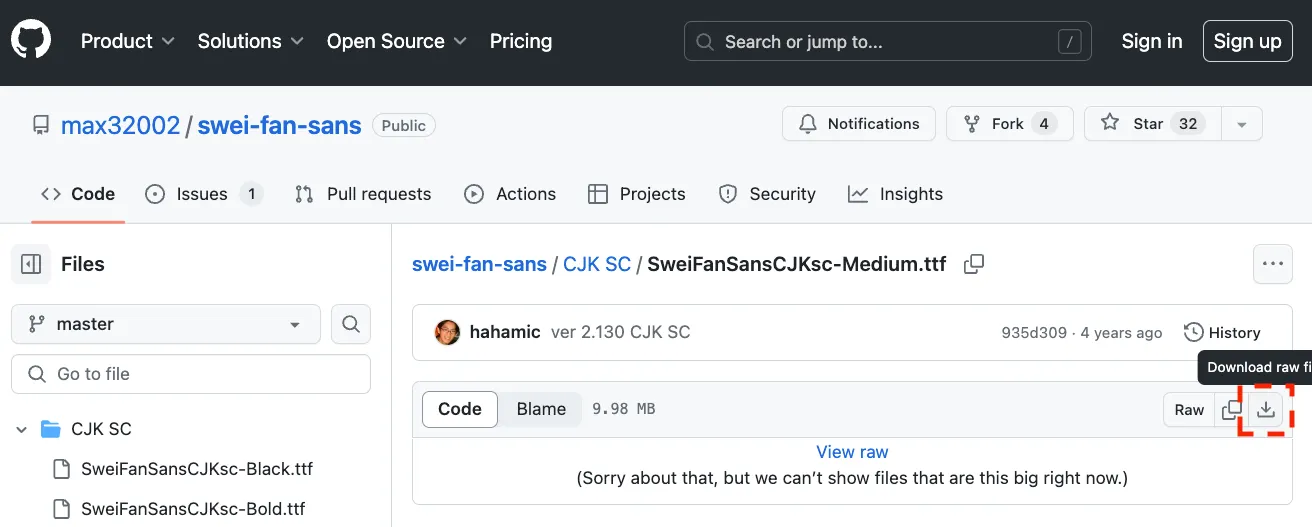This screenshot has height=527, width=1312.
Task: Click the Notifications bell button
Action: [859, 124]
